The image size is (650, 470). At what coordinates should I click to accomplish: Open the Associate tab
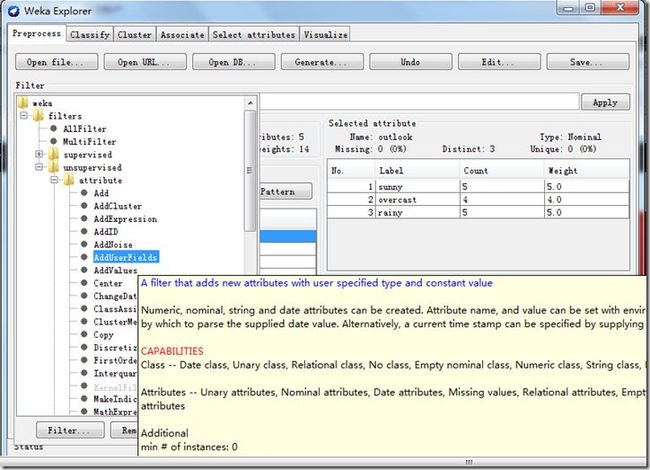click(182, 35)
